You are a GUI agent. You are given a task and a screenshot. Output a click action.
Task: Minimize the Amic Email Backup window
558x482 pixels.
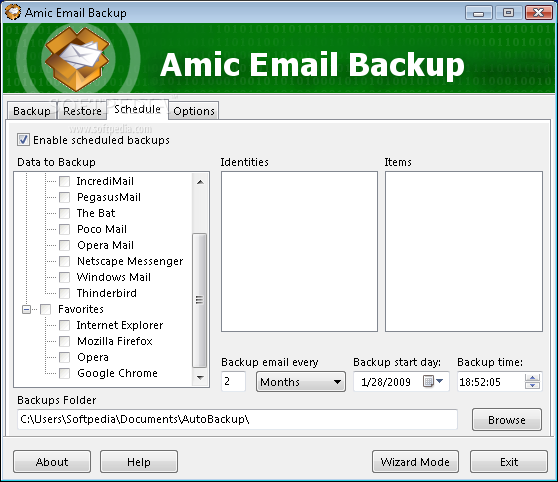pos(479,13)
